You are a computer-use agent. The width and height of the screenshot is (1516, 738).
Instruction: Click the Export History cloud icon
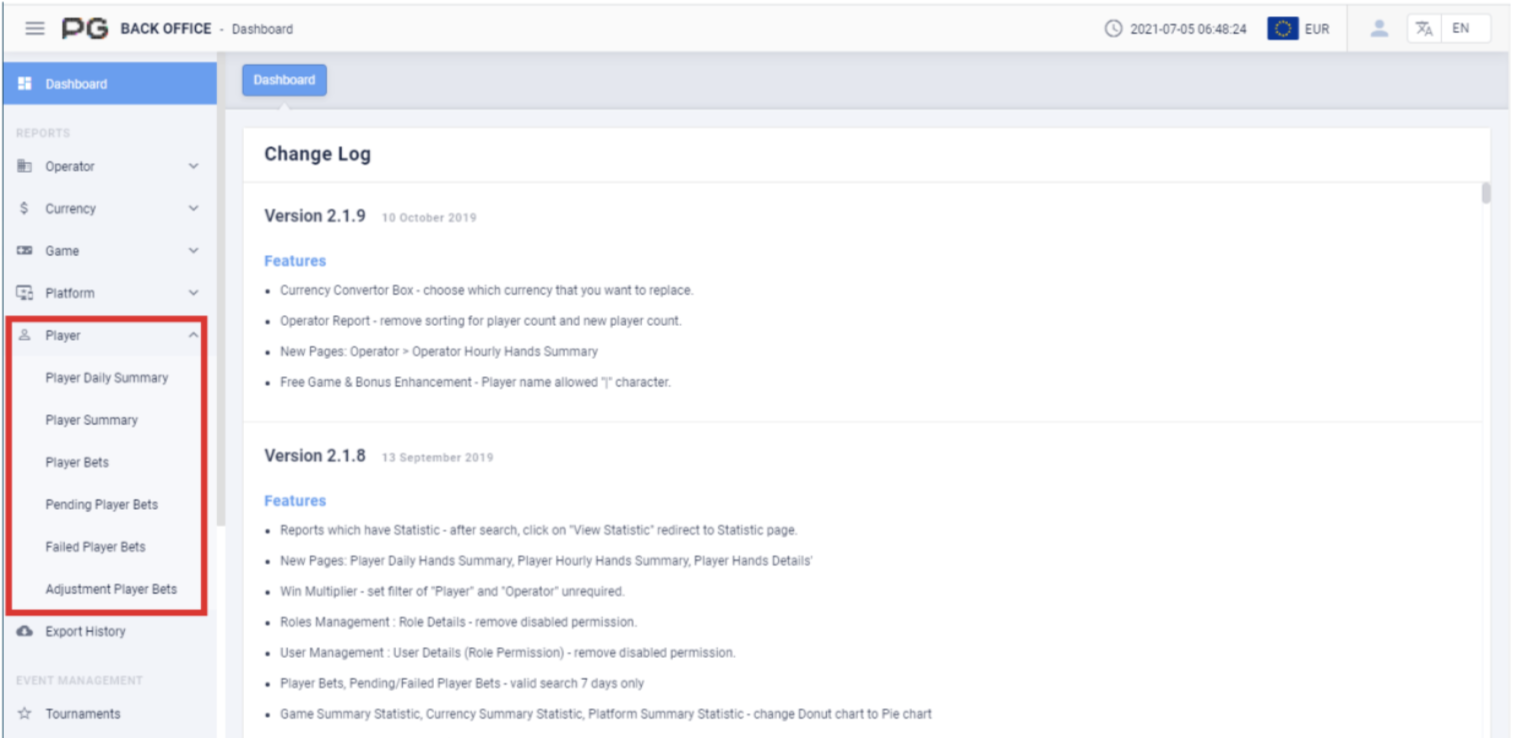coord(25,632)
